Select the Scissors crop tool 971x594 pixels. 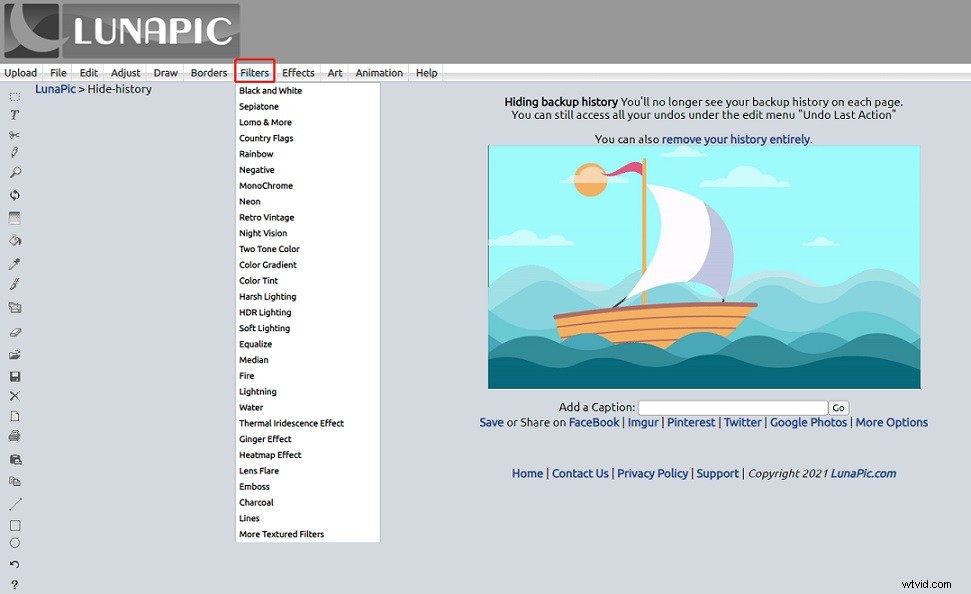tap(14, 135)
